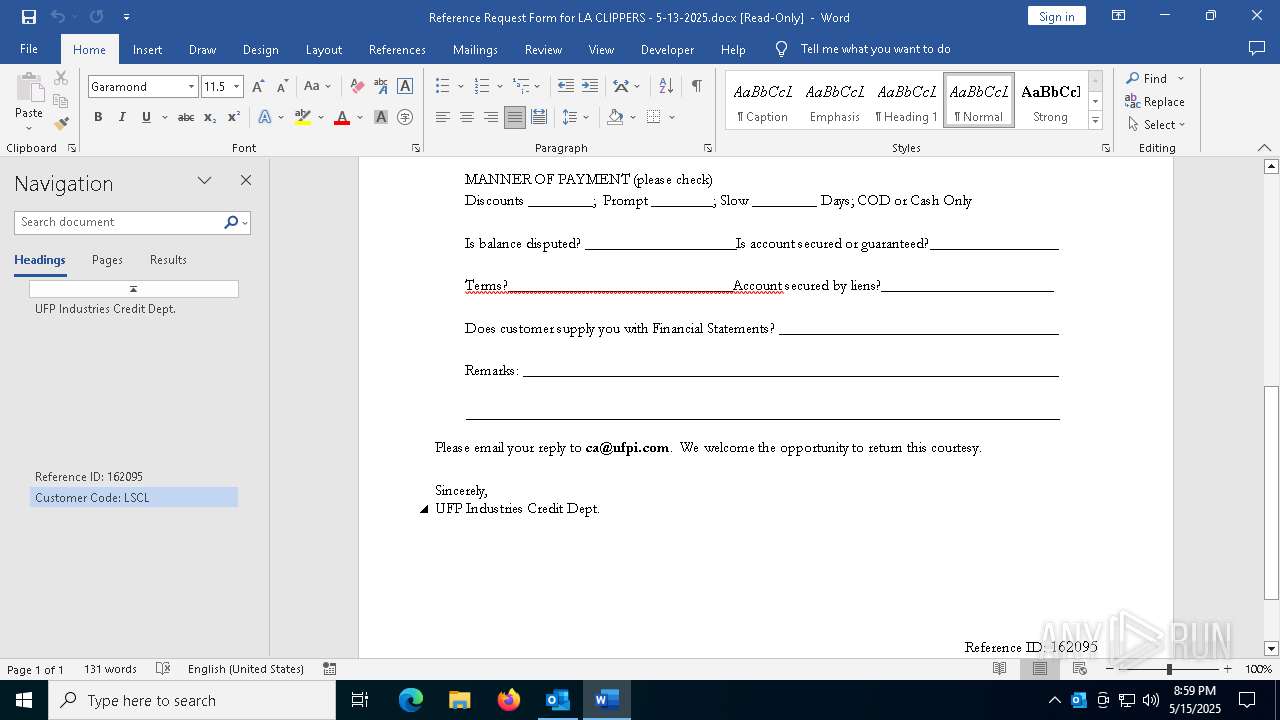Toggle Justify alignment
This screenshot has width=1280, height=720.
click(x=515, y=117)
